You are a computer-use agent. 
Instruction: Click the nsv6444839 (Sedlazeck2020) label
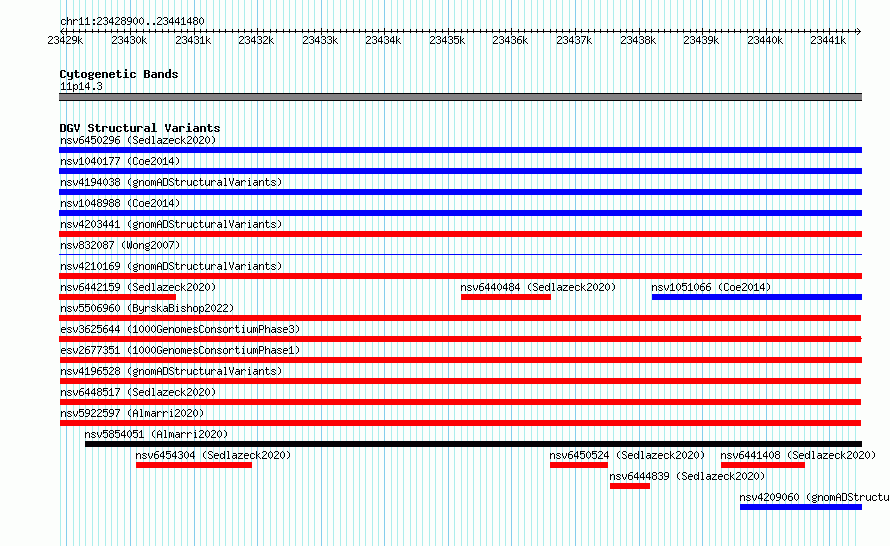click(x=687, y=476)
